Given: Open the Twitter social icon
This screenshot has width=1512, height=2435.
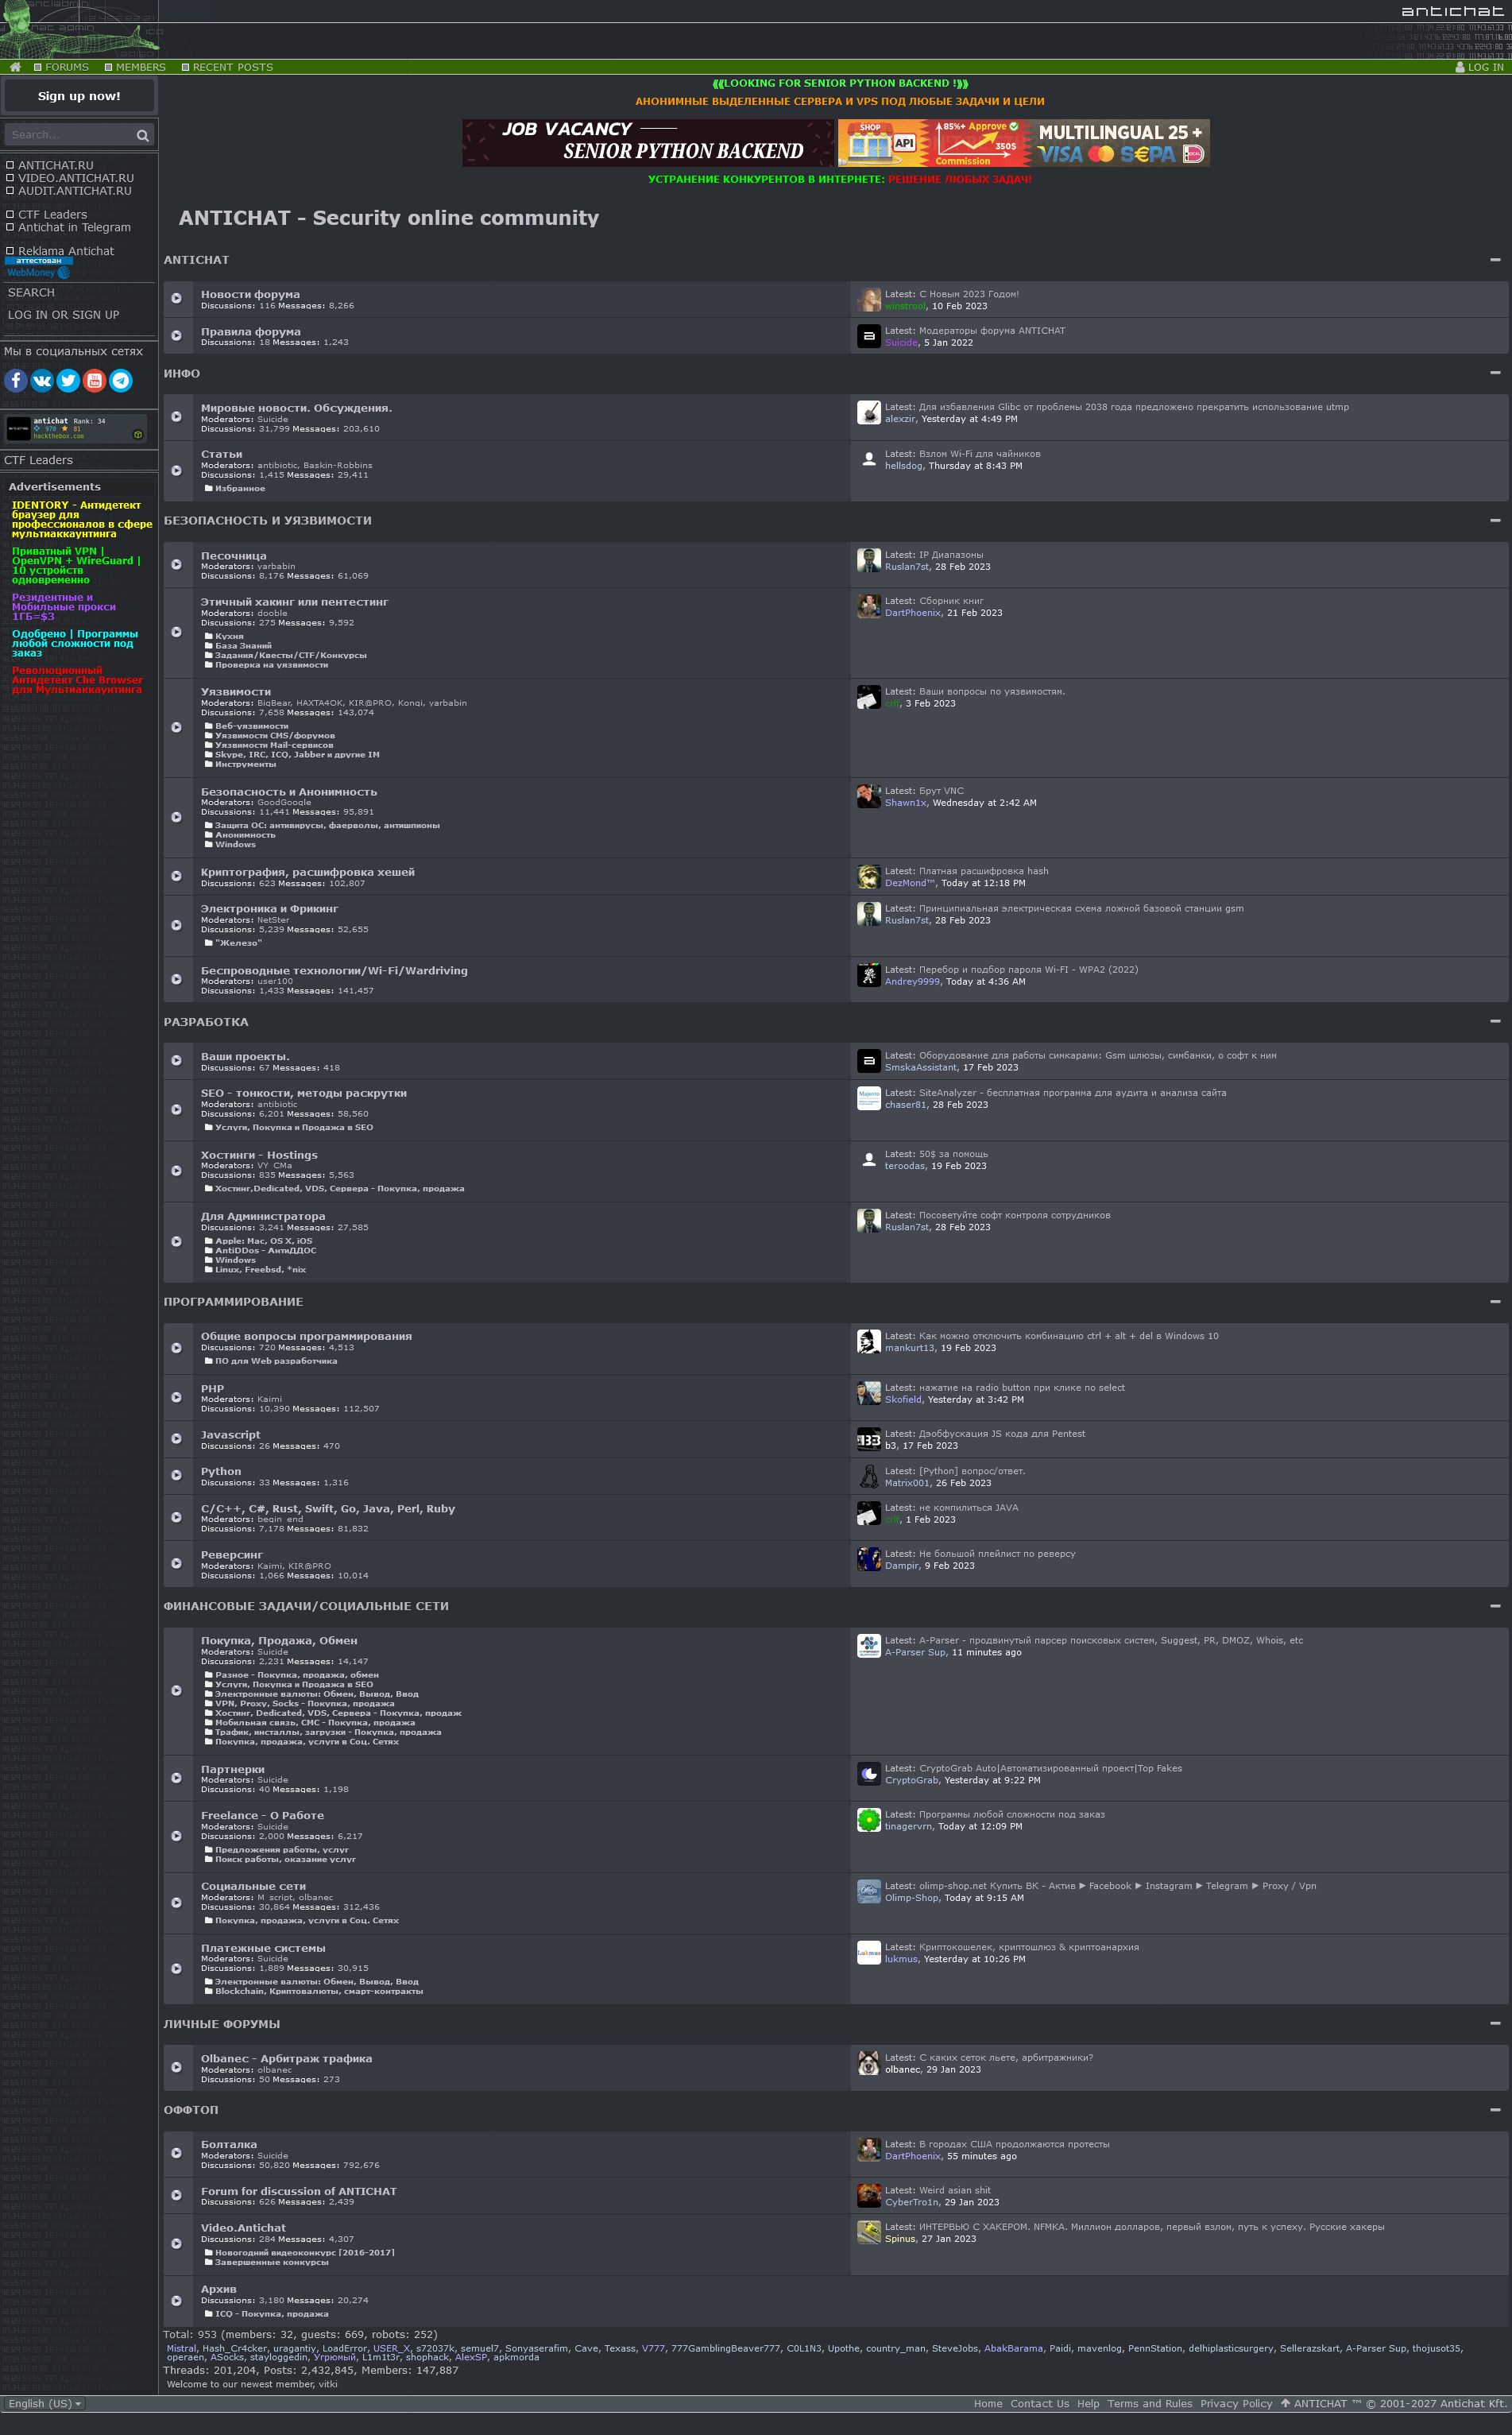Looking at the screenshot, I should point(68,380).
